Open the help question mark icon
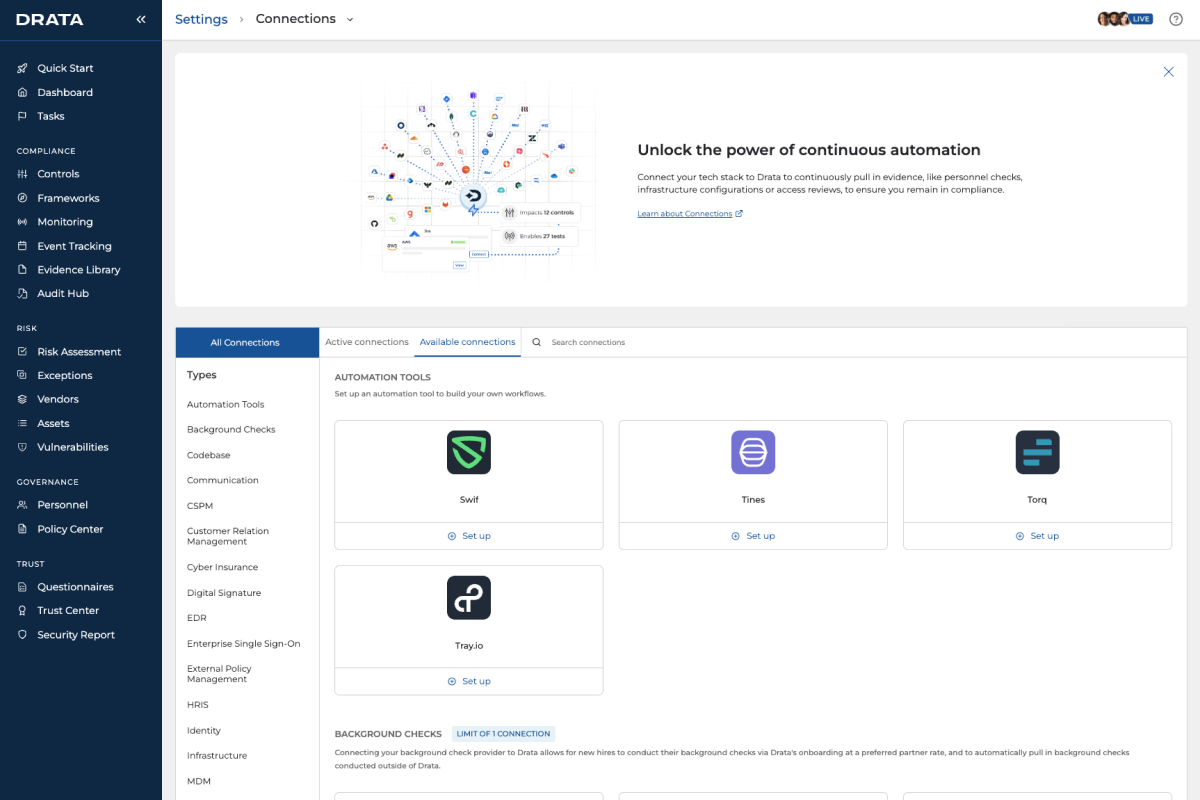Image resolution: width=1200 pixels, height=800 pixels. click(x=1175, y=19)
